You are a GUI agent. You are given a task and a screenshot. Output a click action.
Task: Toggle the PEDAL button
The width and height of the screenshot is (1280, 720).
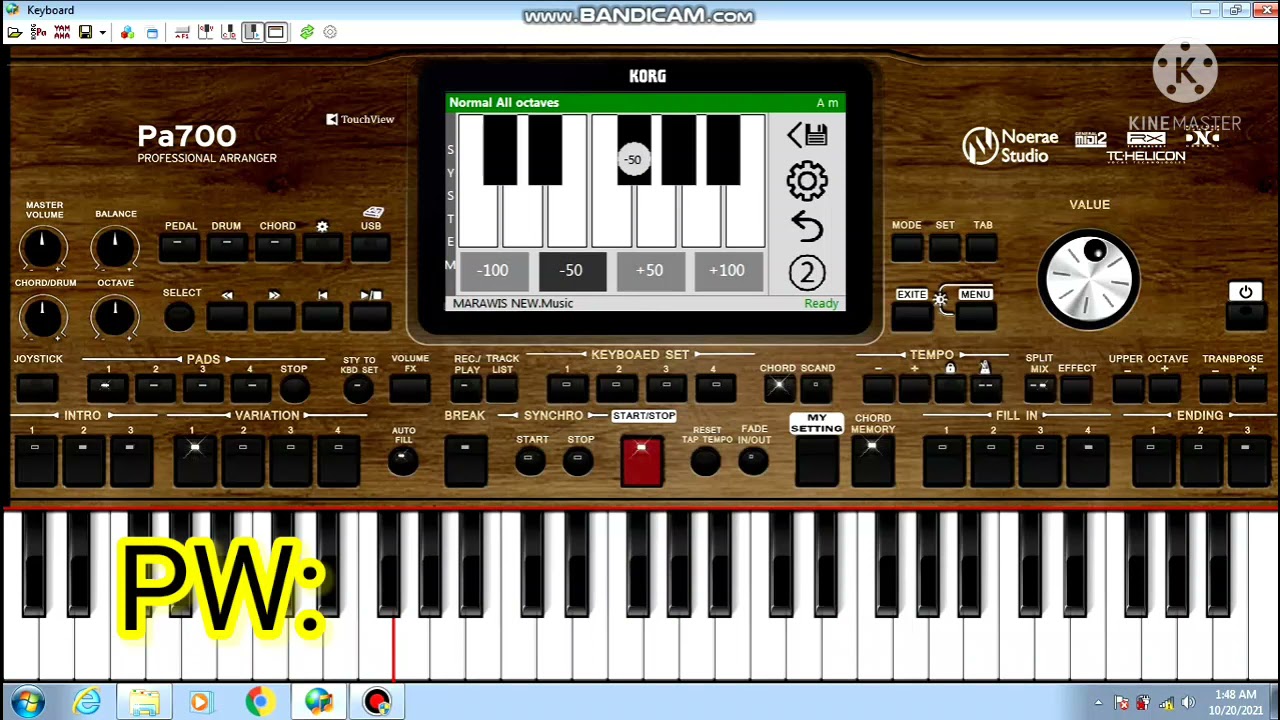pyautogui.click(x=180, y=247)
